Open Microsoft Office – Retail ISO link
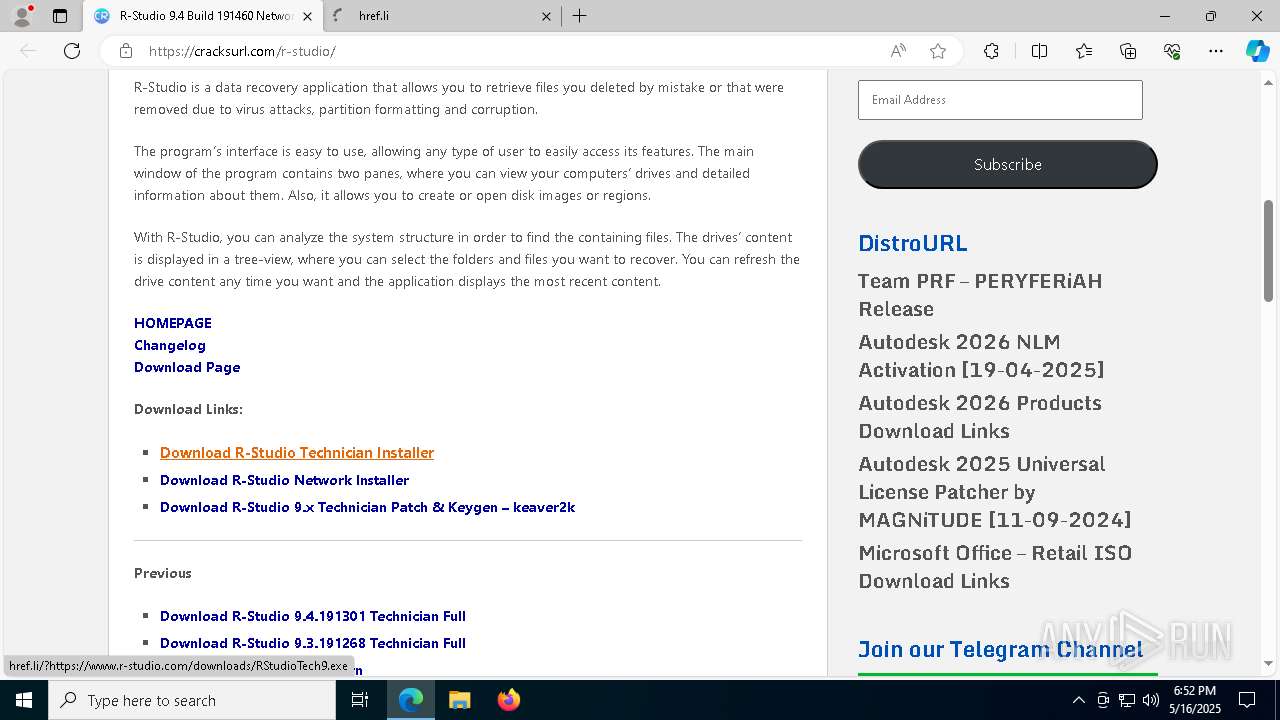The width and height of the screenshot is (1280, 720). 995,567
